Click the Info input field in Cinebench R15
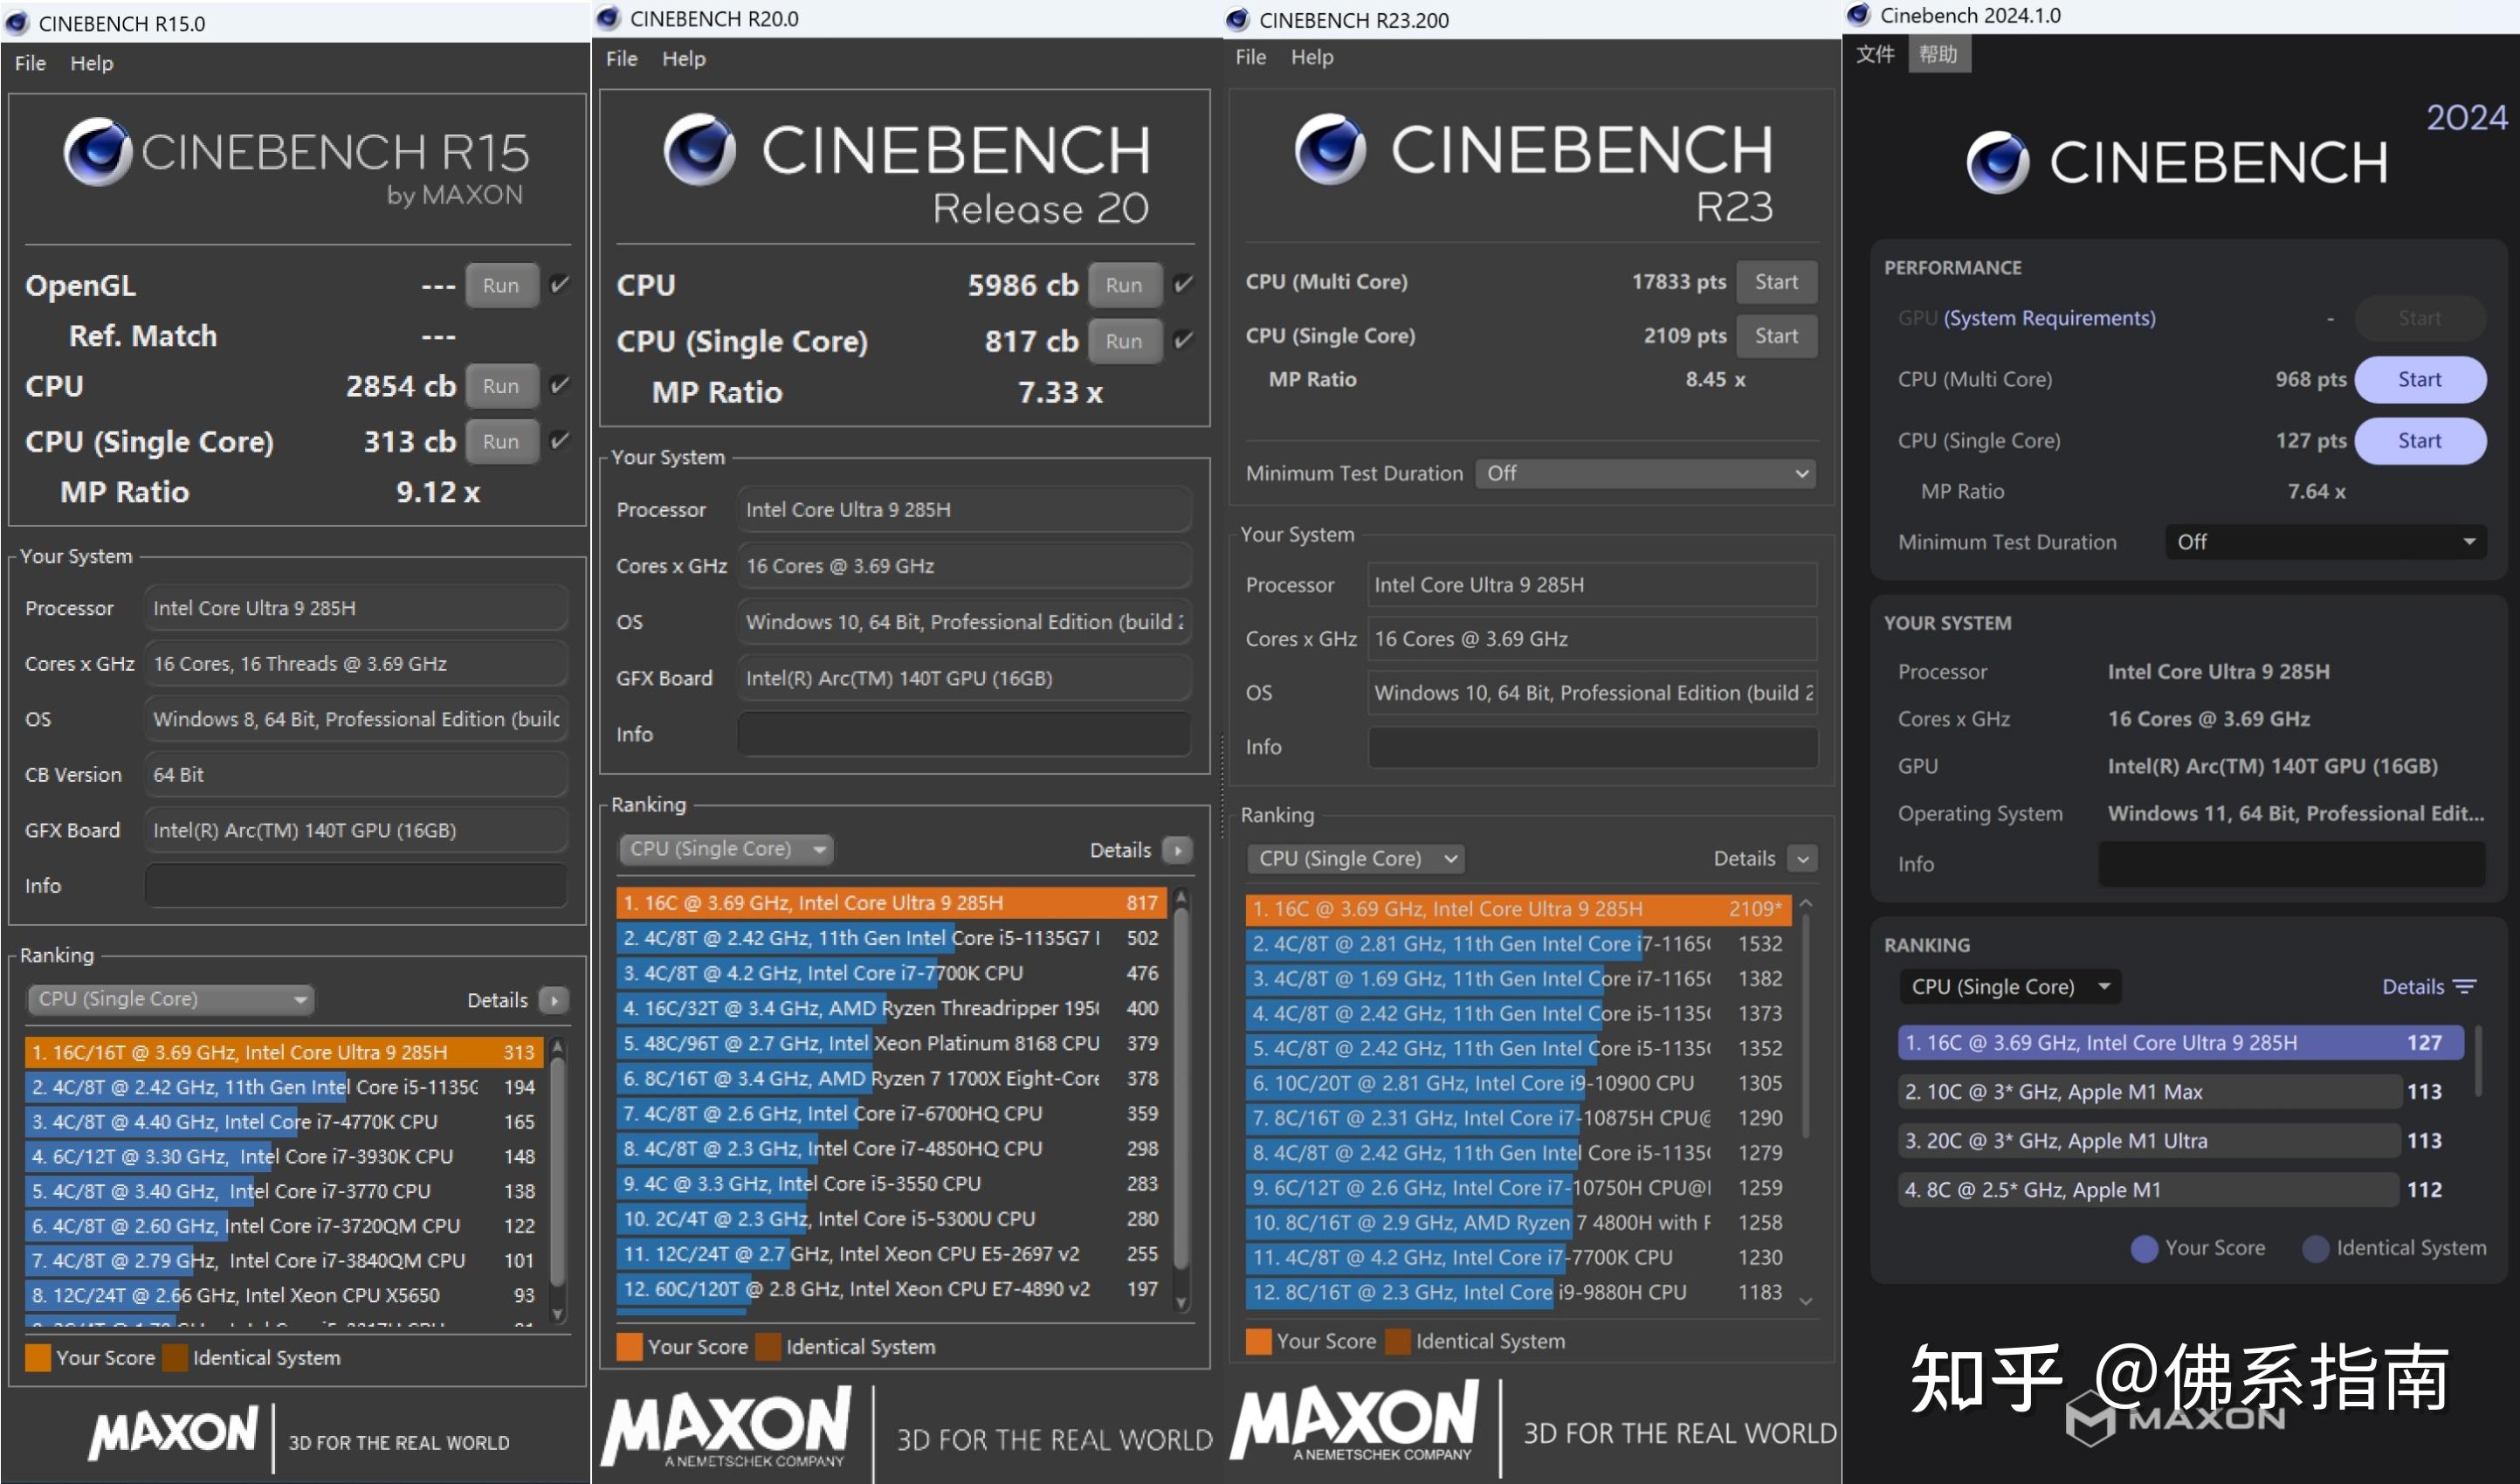The width and height of the screenshot is (2520, 1484). click(x=356, y=886)
